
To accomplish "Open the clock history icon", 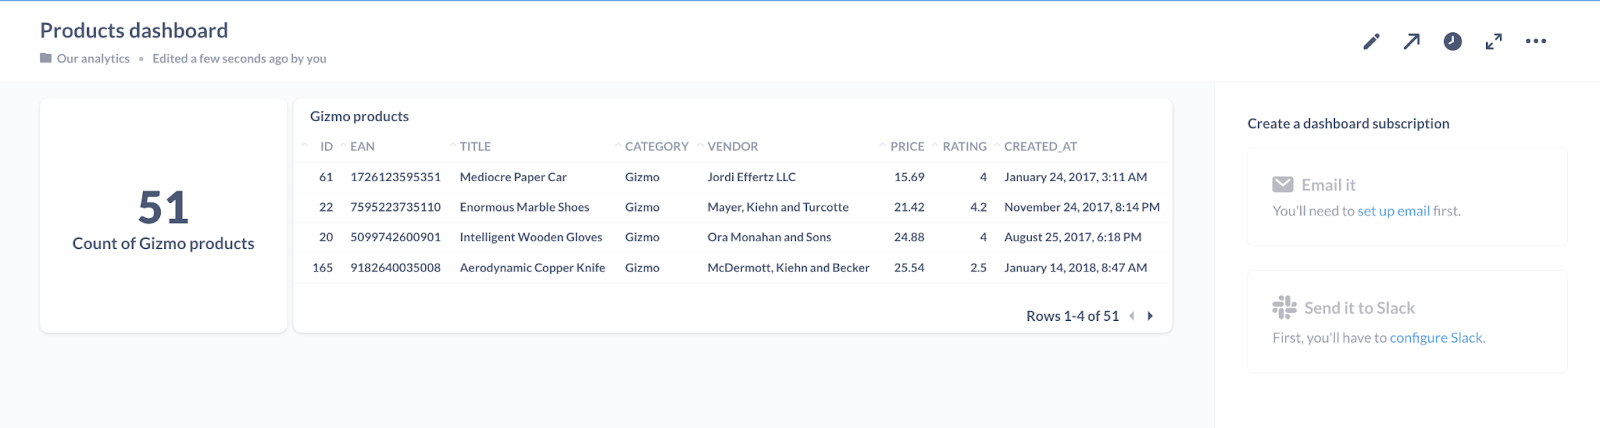I will [1452, 41].
